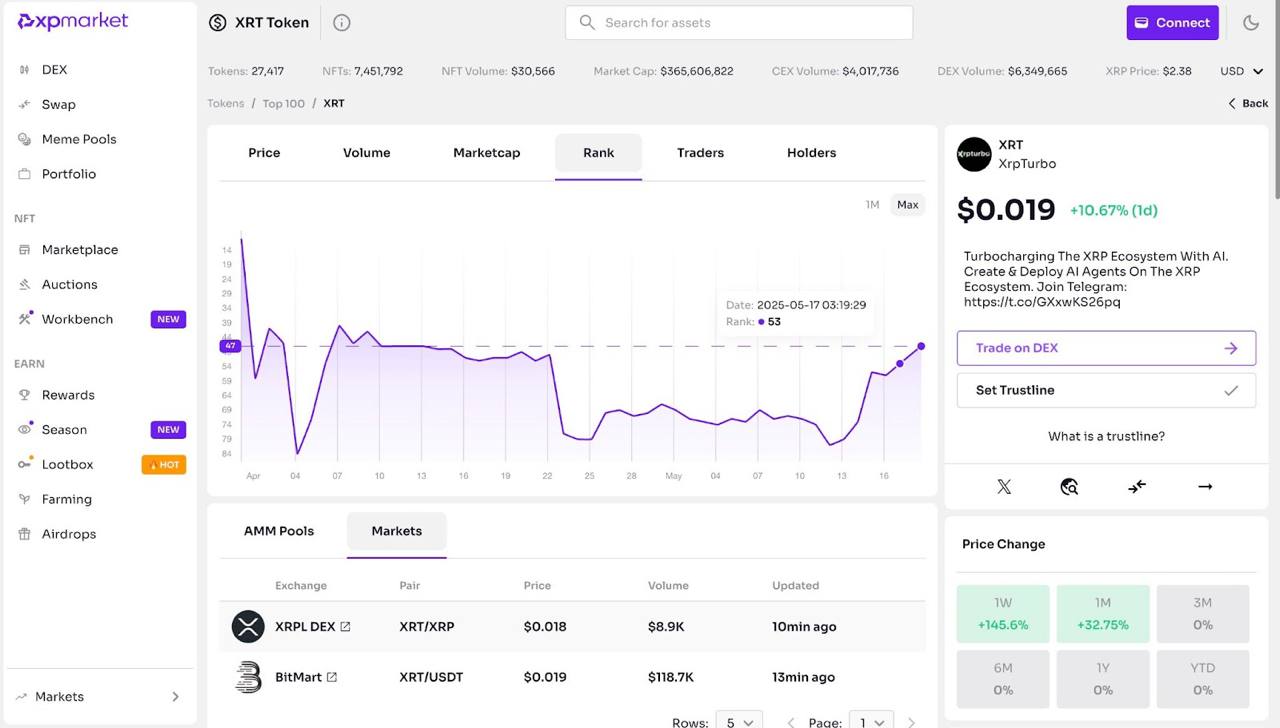Select the Meme Pools icon in sidebar
1280x728 pixels.
24,139
